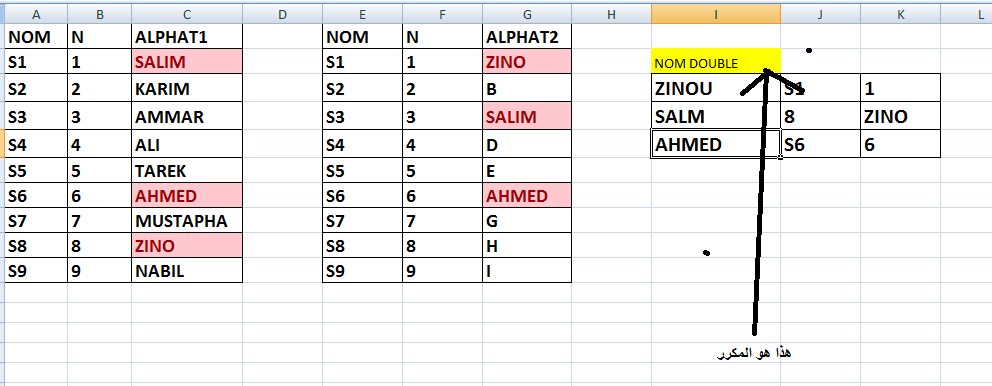The image size is (992, 386).
Task: Click the ALPHAT1 header cell
Action: coord(187,37)
